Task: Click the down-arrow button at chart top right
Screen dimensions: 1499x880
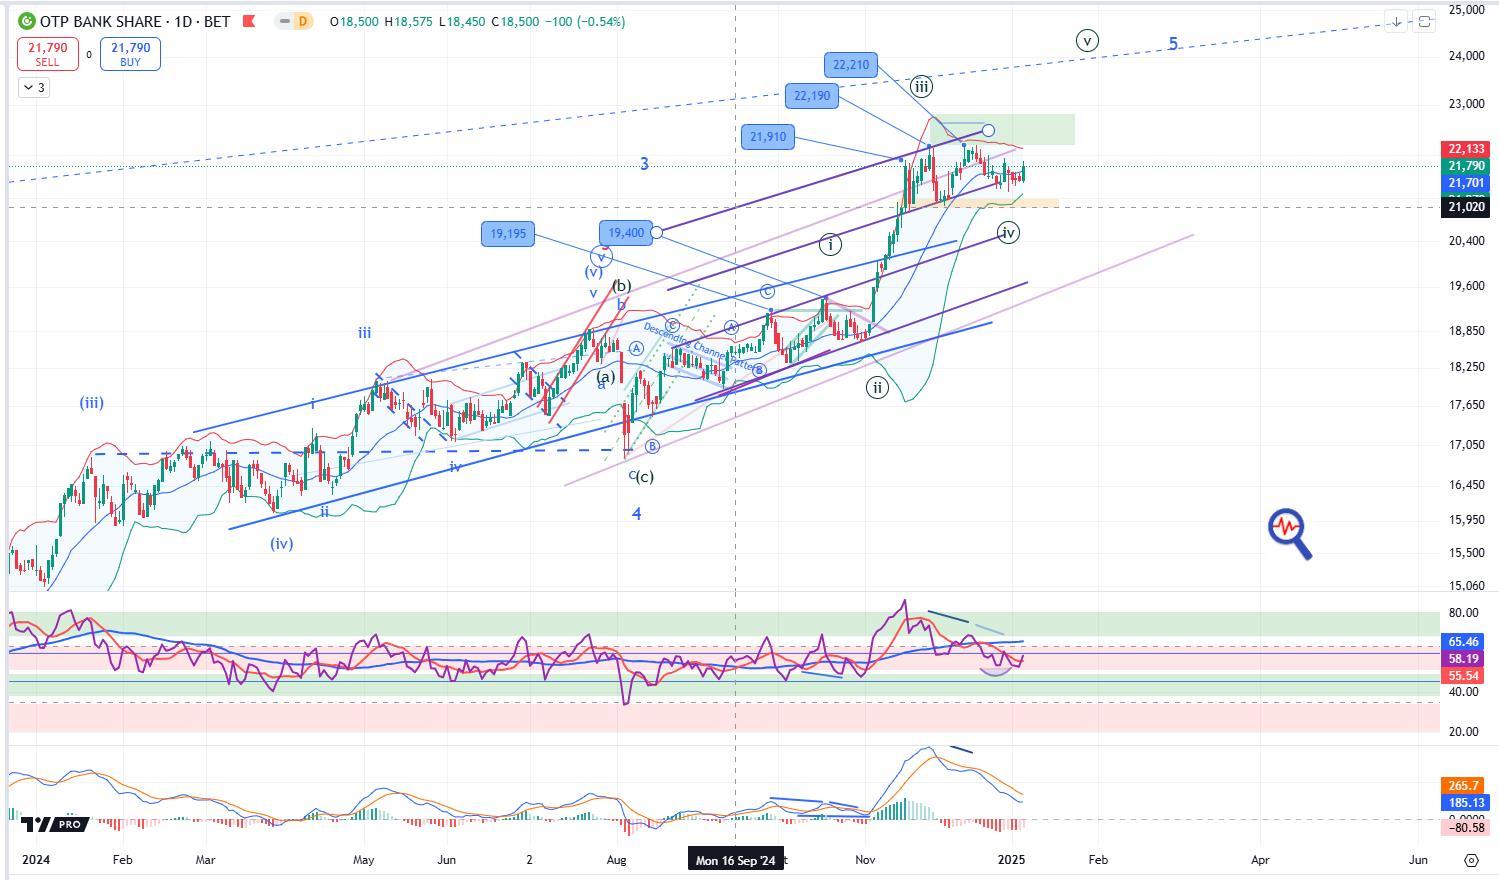Action: point(1395,21)
